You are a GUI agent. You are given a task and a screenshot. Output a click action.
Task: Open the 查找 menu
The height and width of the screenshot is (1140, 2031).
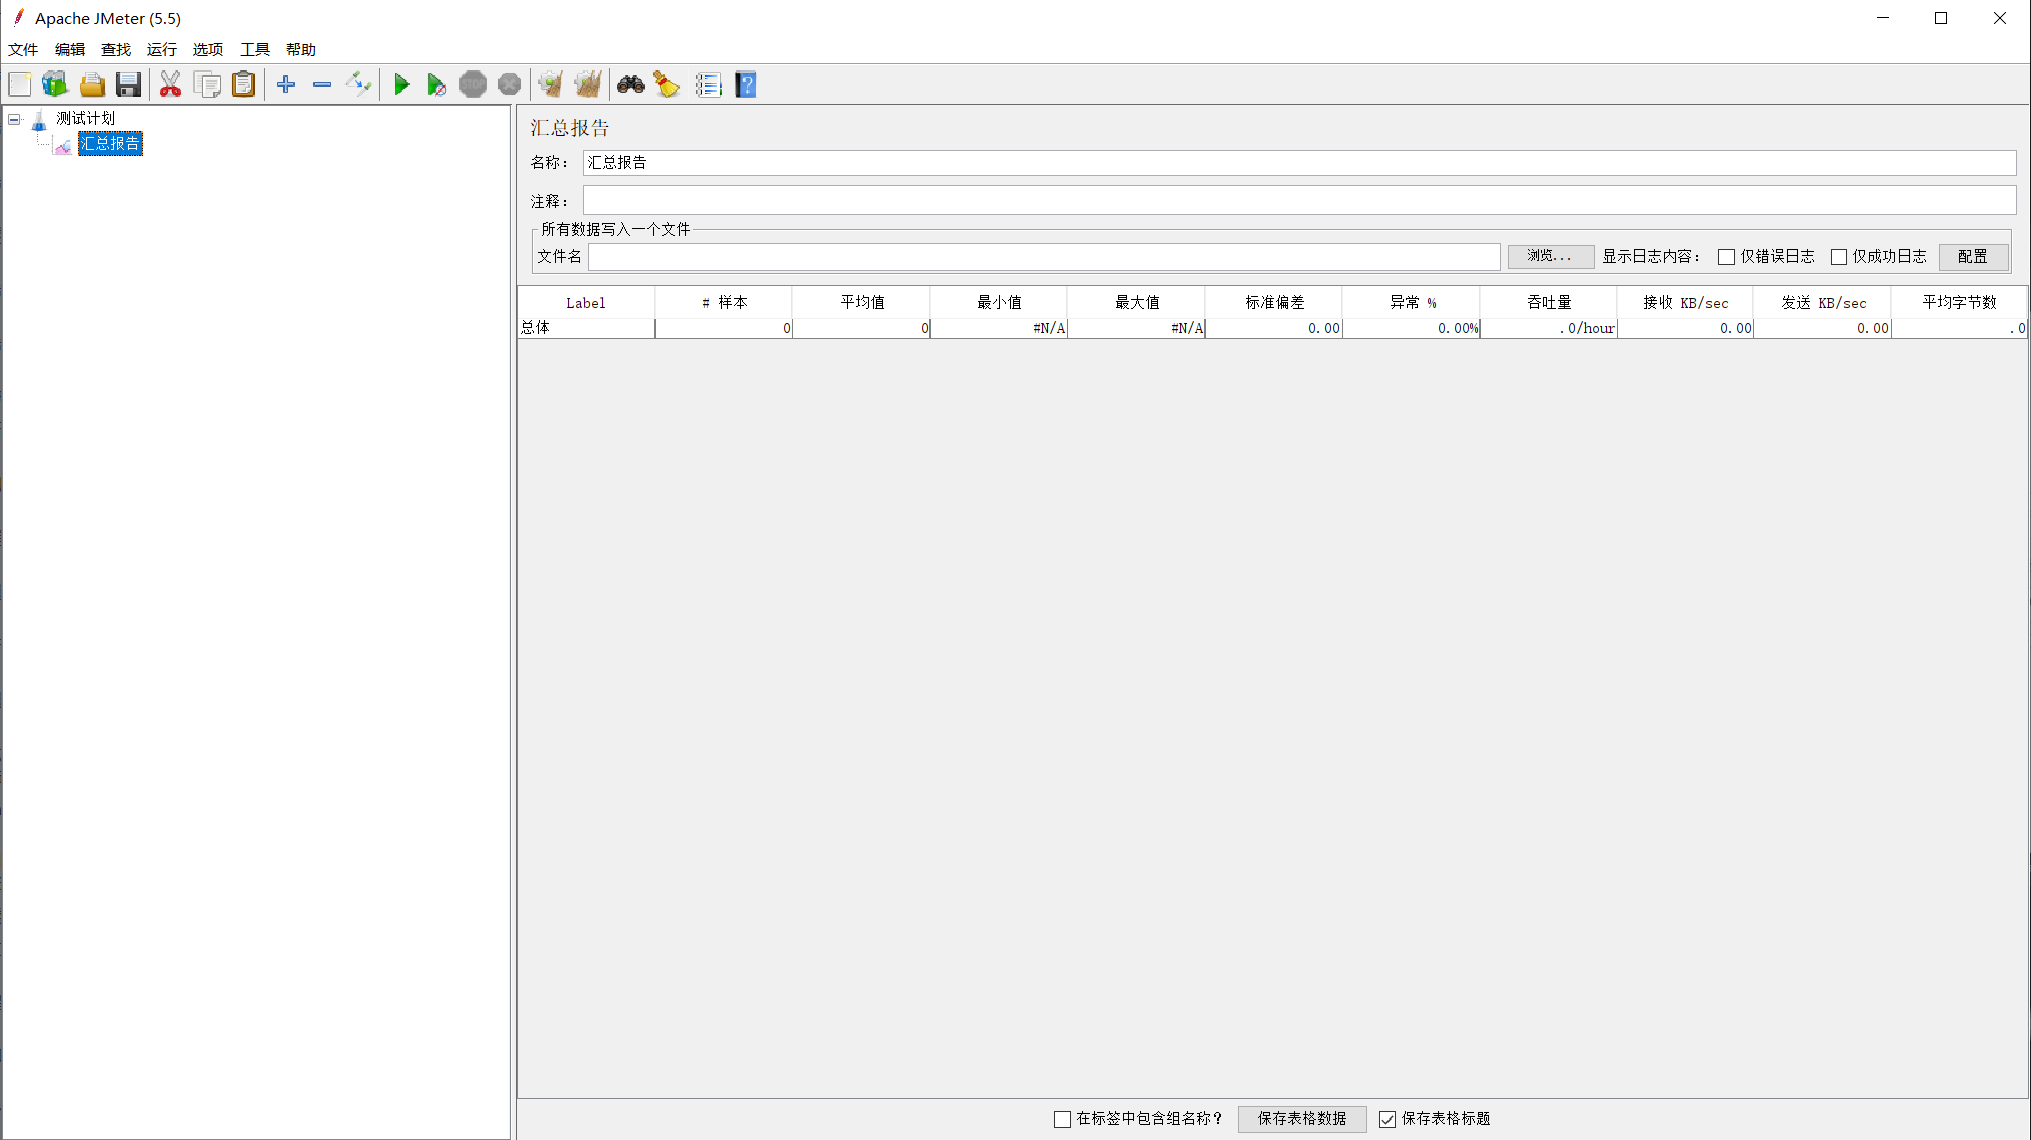116,49
